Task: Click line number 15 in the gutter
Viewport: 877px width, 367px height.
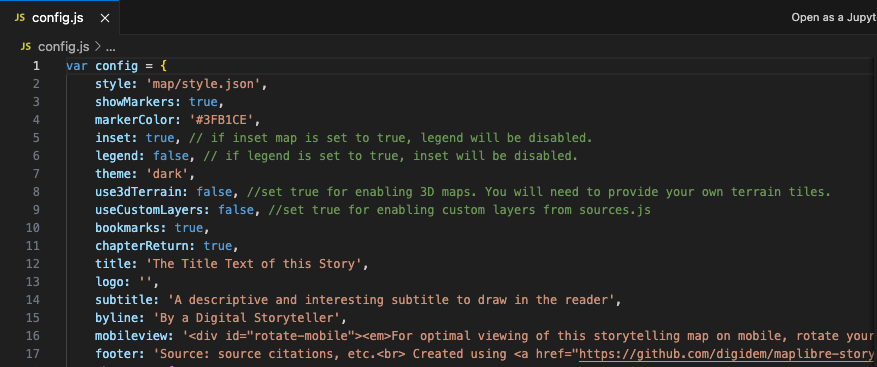Action: coord(33,318)
